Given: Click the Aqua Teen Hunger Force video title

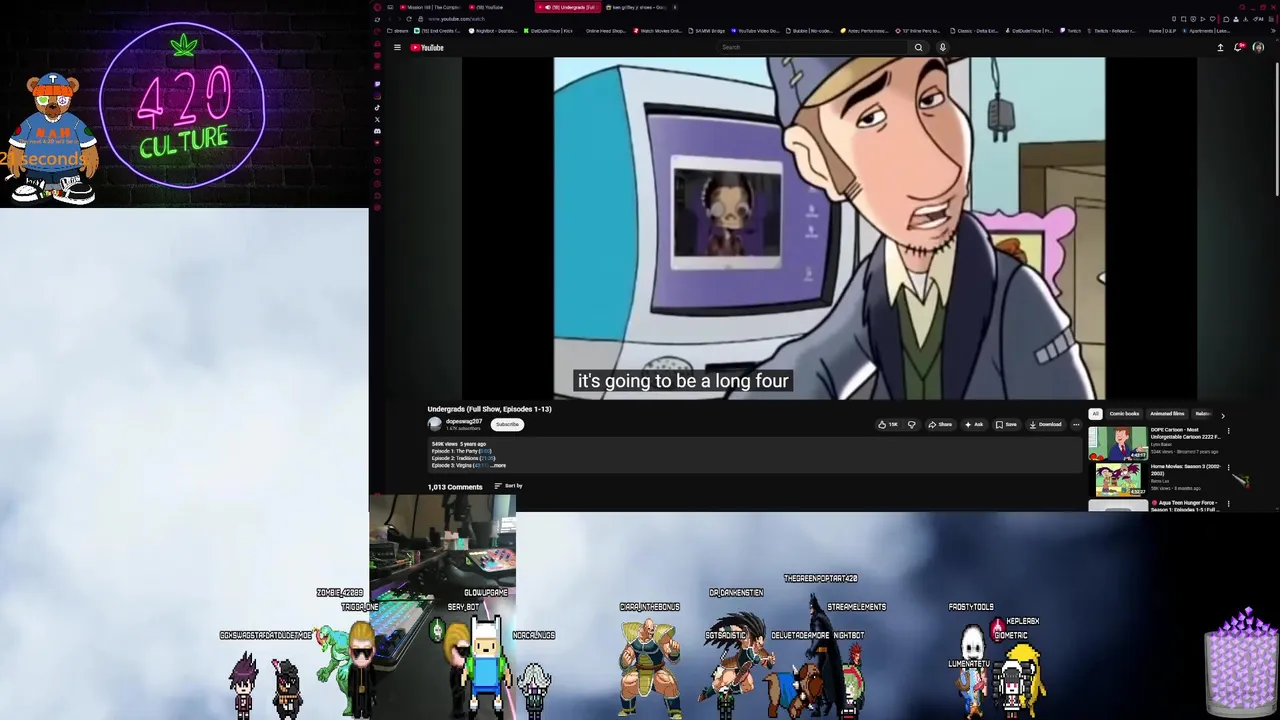Looking at the screenshot, I should (1185, 506).
